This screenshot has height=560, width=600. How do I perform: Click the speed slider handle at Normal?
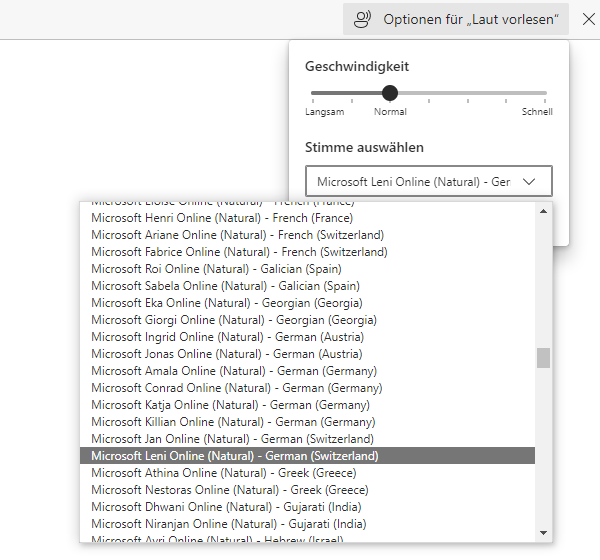(x=390, y=93)
